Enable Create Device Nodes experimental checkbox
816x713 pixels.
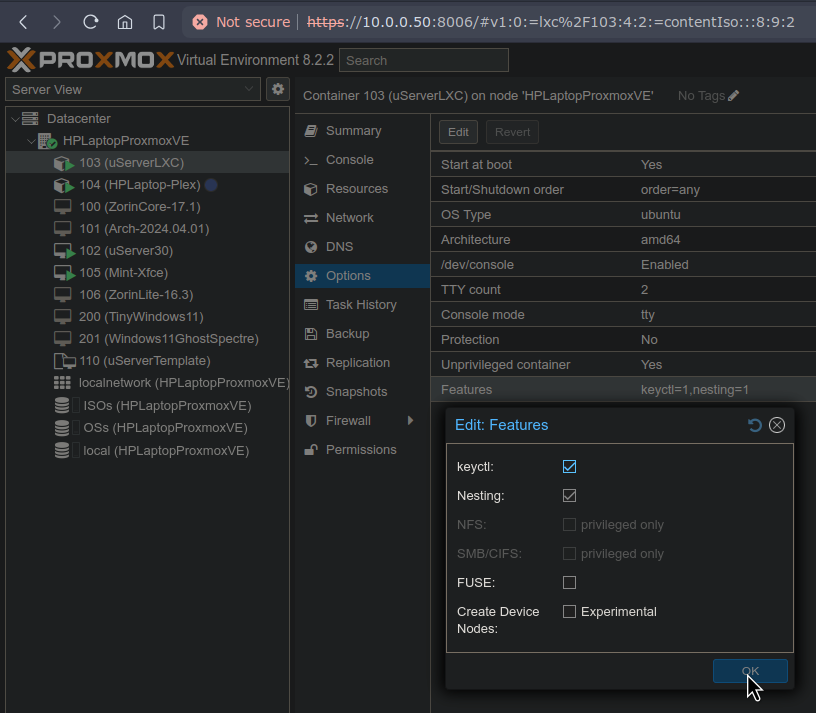569,612
